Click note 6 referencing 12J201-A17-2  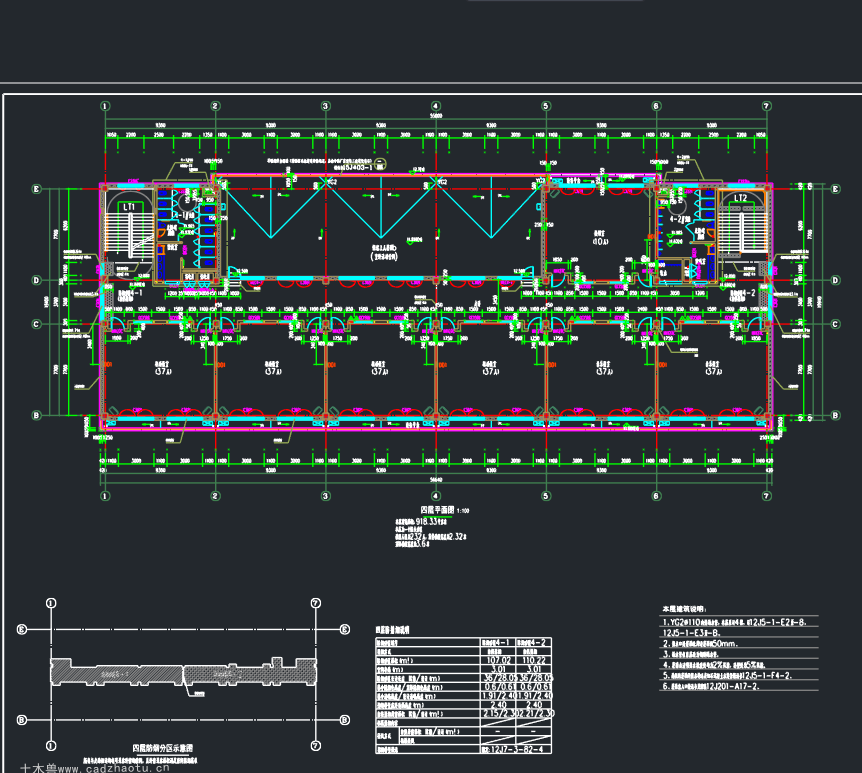point(711,686)
